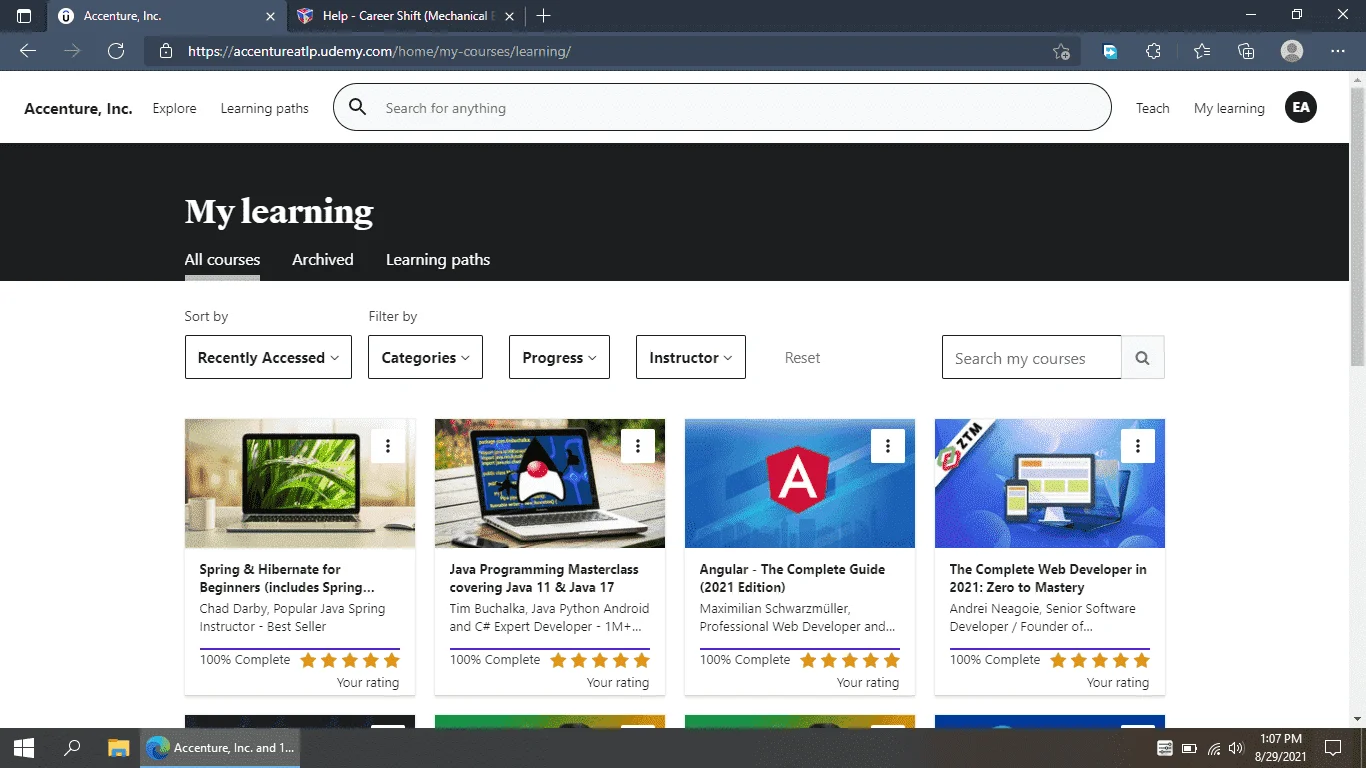The height and width of the screenshot is (768, 1366).
Task: Open the EA account avatar
Action: [1301, 108]
